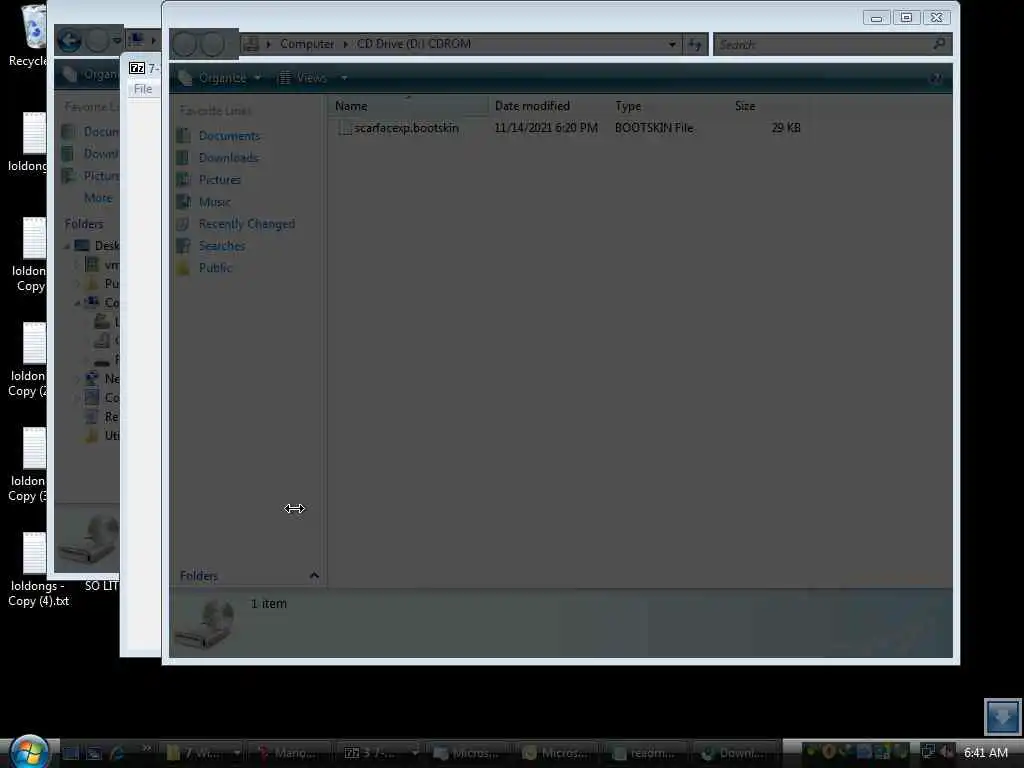Image resolution: width=1024 pixels, height=768 pixels.
Task: Open address bar history dropdown
Action: (672, 44)
